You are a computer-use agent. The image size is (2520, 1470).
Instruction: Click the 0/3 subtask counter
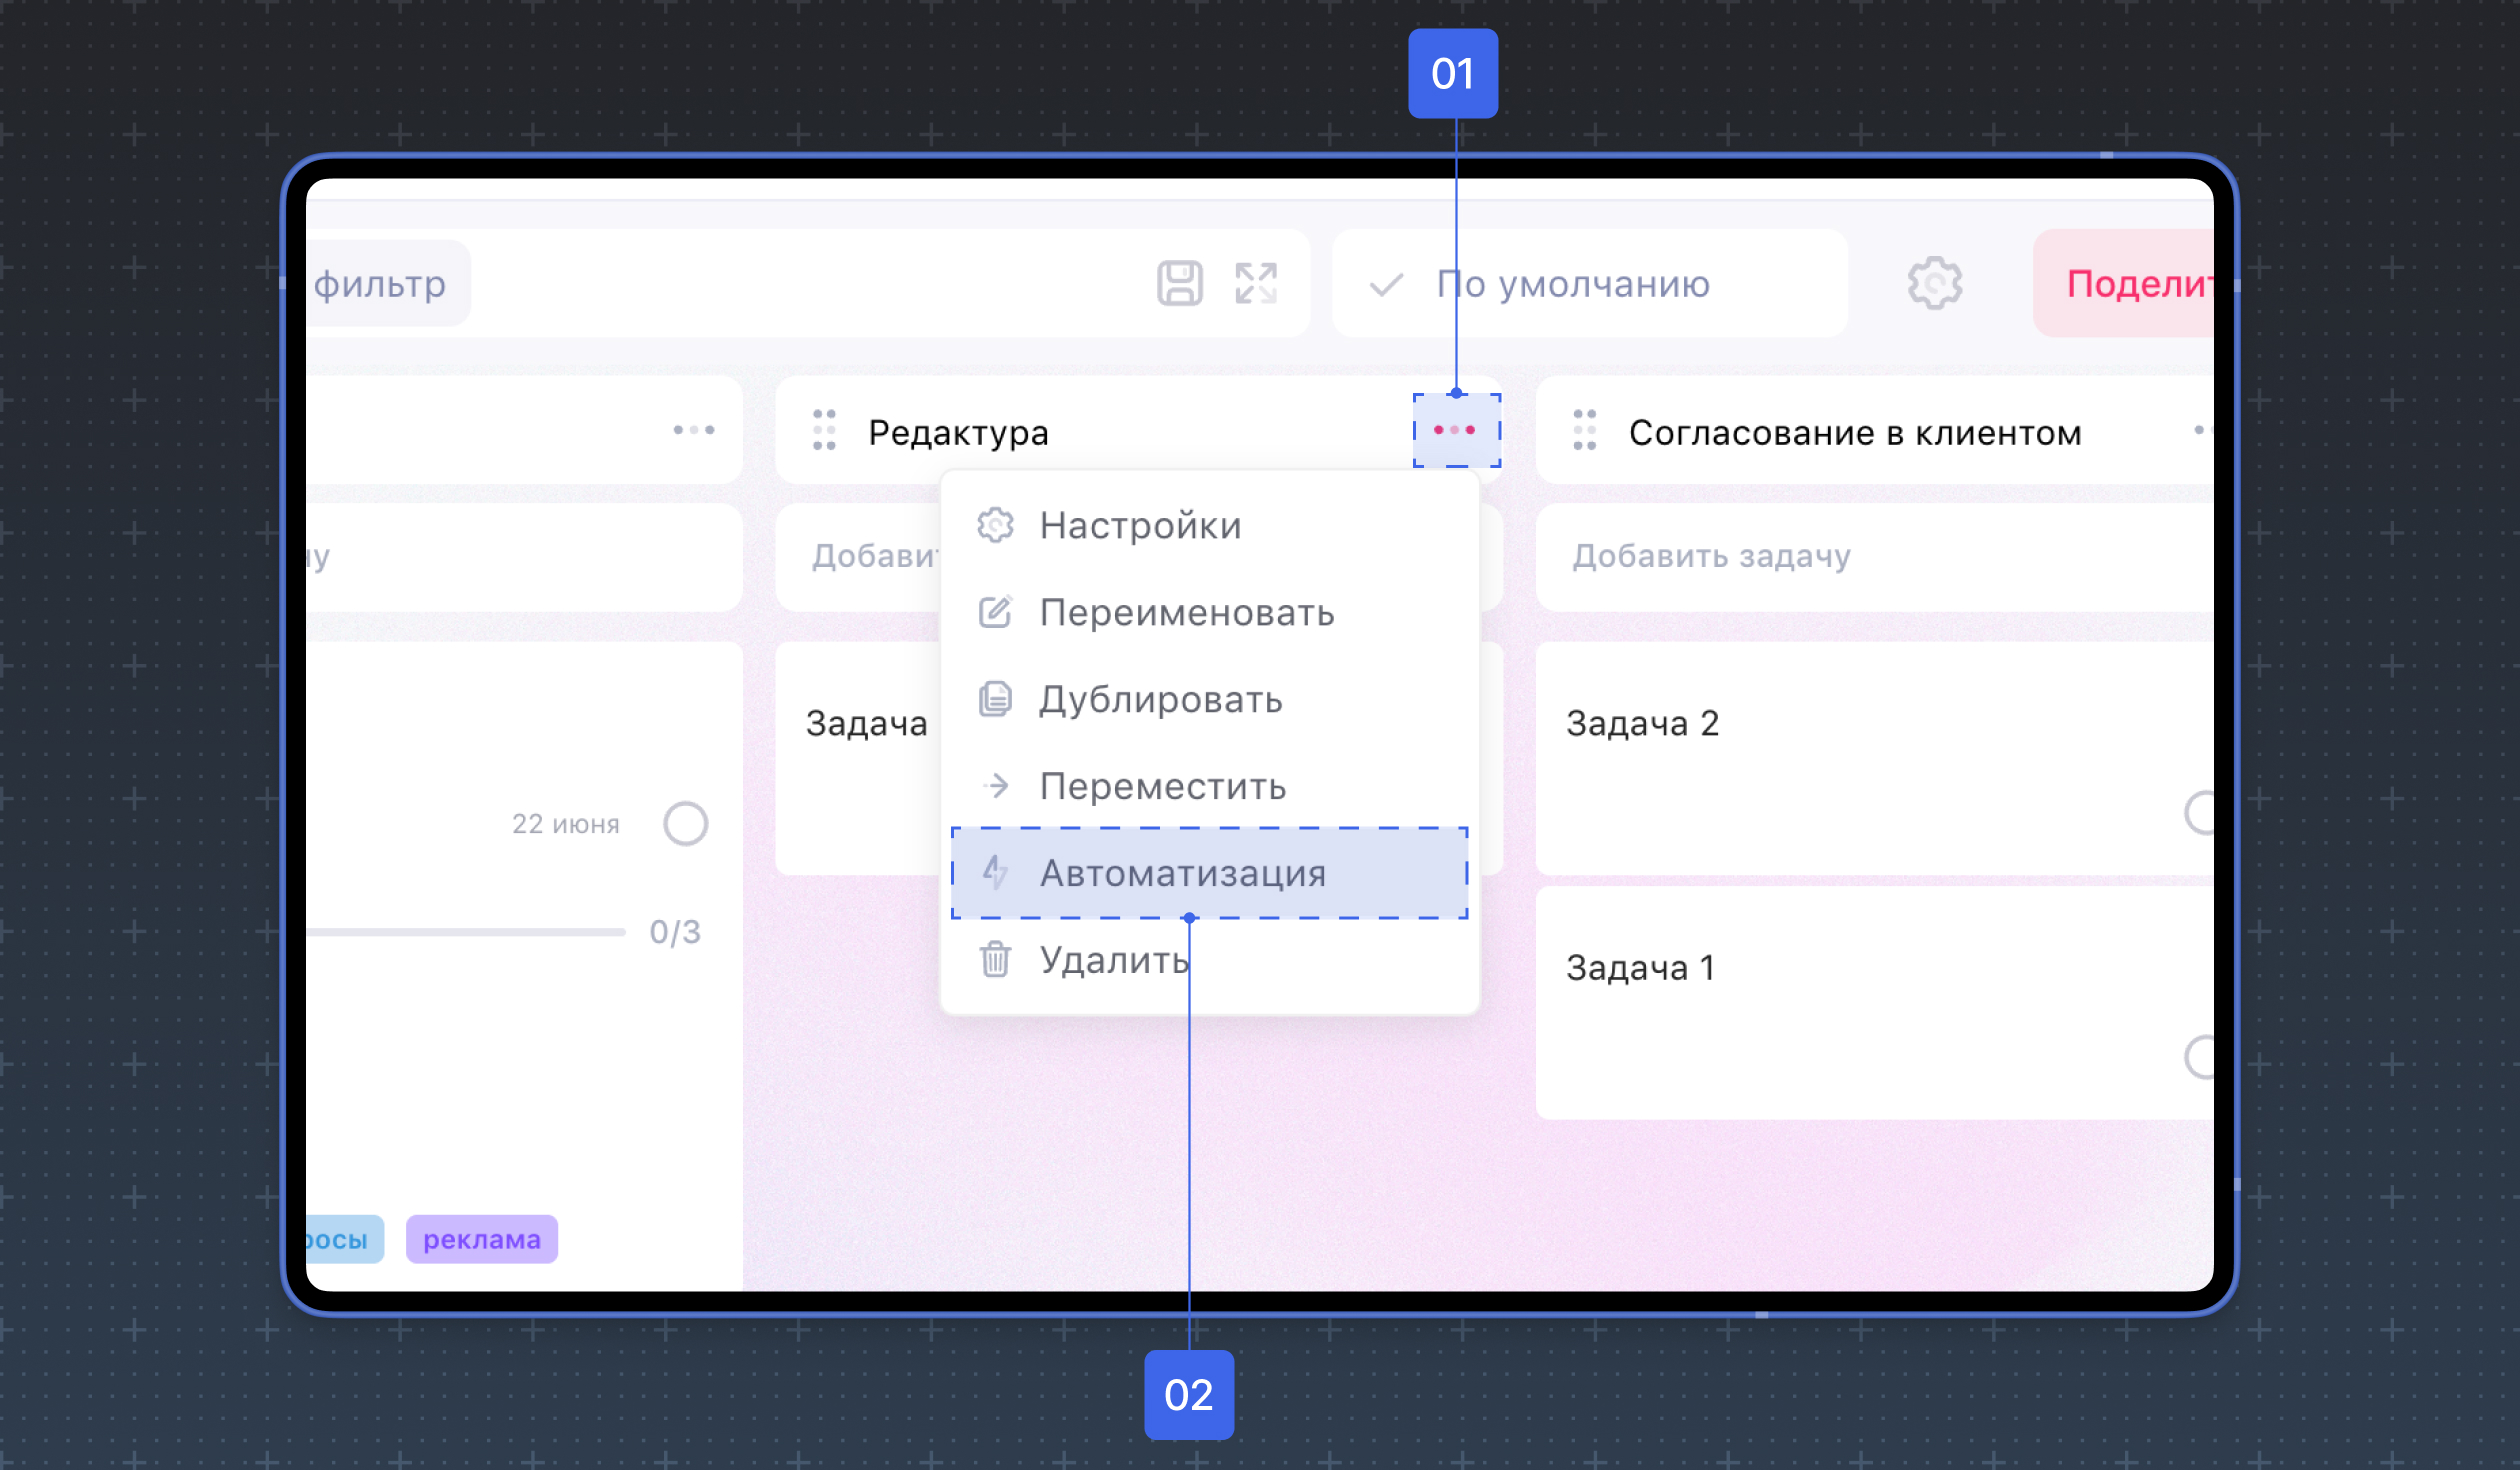pyautogui.click(x=675, y=932)
